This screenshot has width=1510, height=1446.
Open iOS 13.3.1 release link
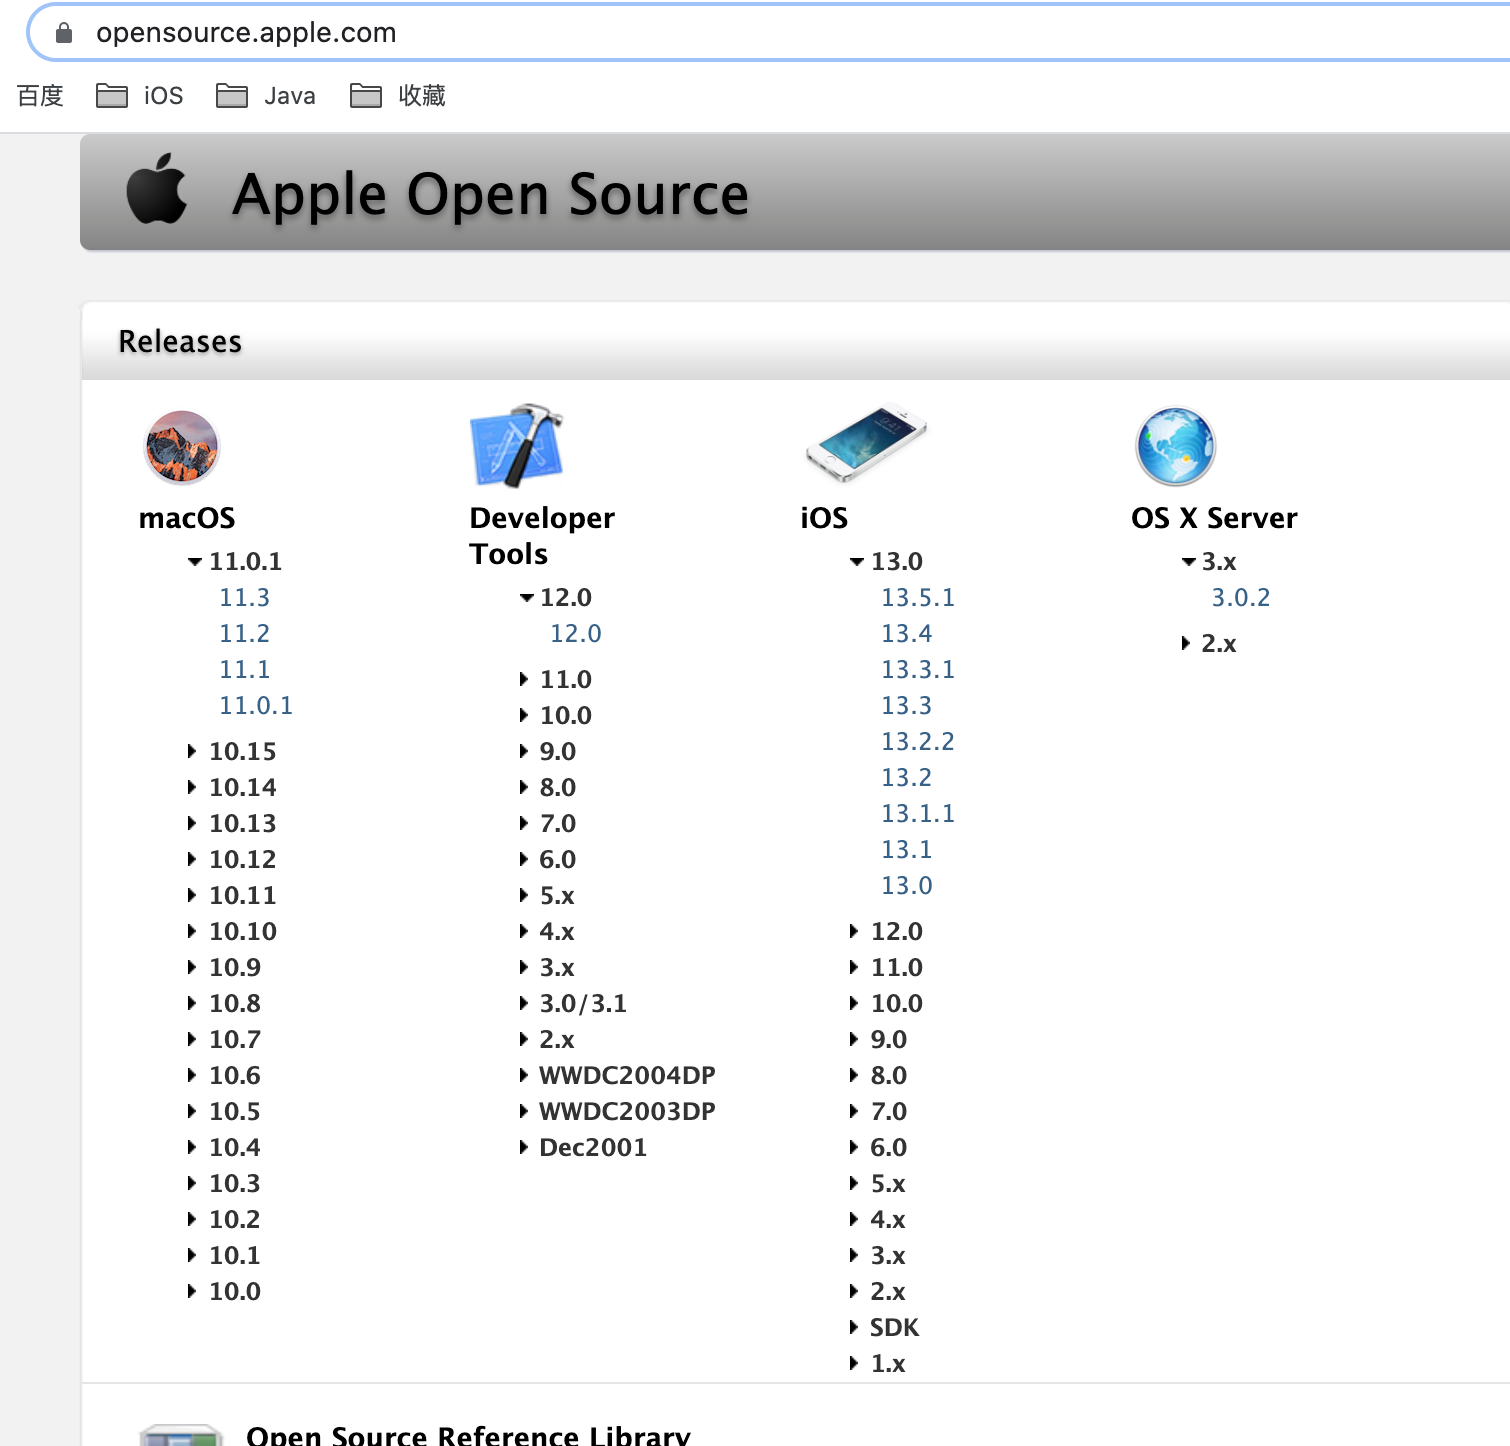(x=918, y=669)
